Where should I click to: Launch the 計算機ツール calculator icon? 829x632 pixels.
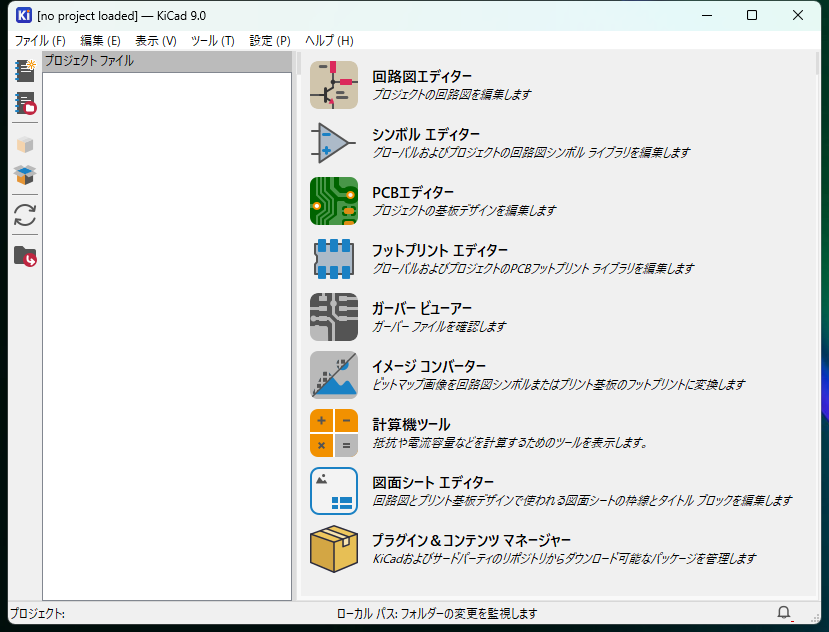point(334,433)
